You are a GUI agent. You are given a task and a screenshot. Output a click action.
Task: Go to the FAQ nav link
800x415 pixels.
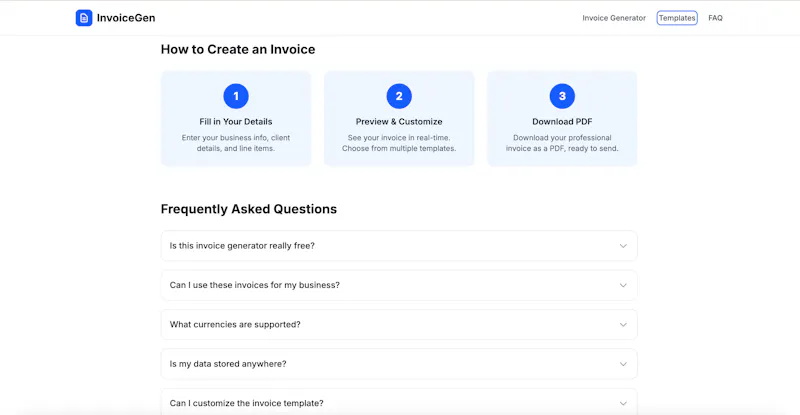click(x=715, y=18)
